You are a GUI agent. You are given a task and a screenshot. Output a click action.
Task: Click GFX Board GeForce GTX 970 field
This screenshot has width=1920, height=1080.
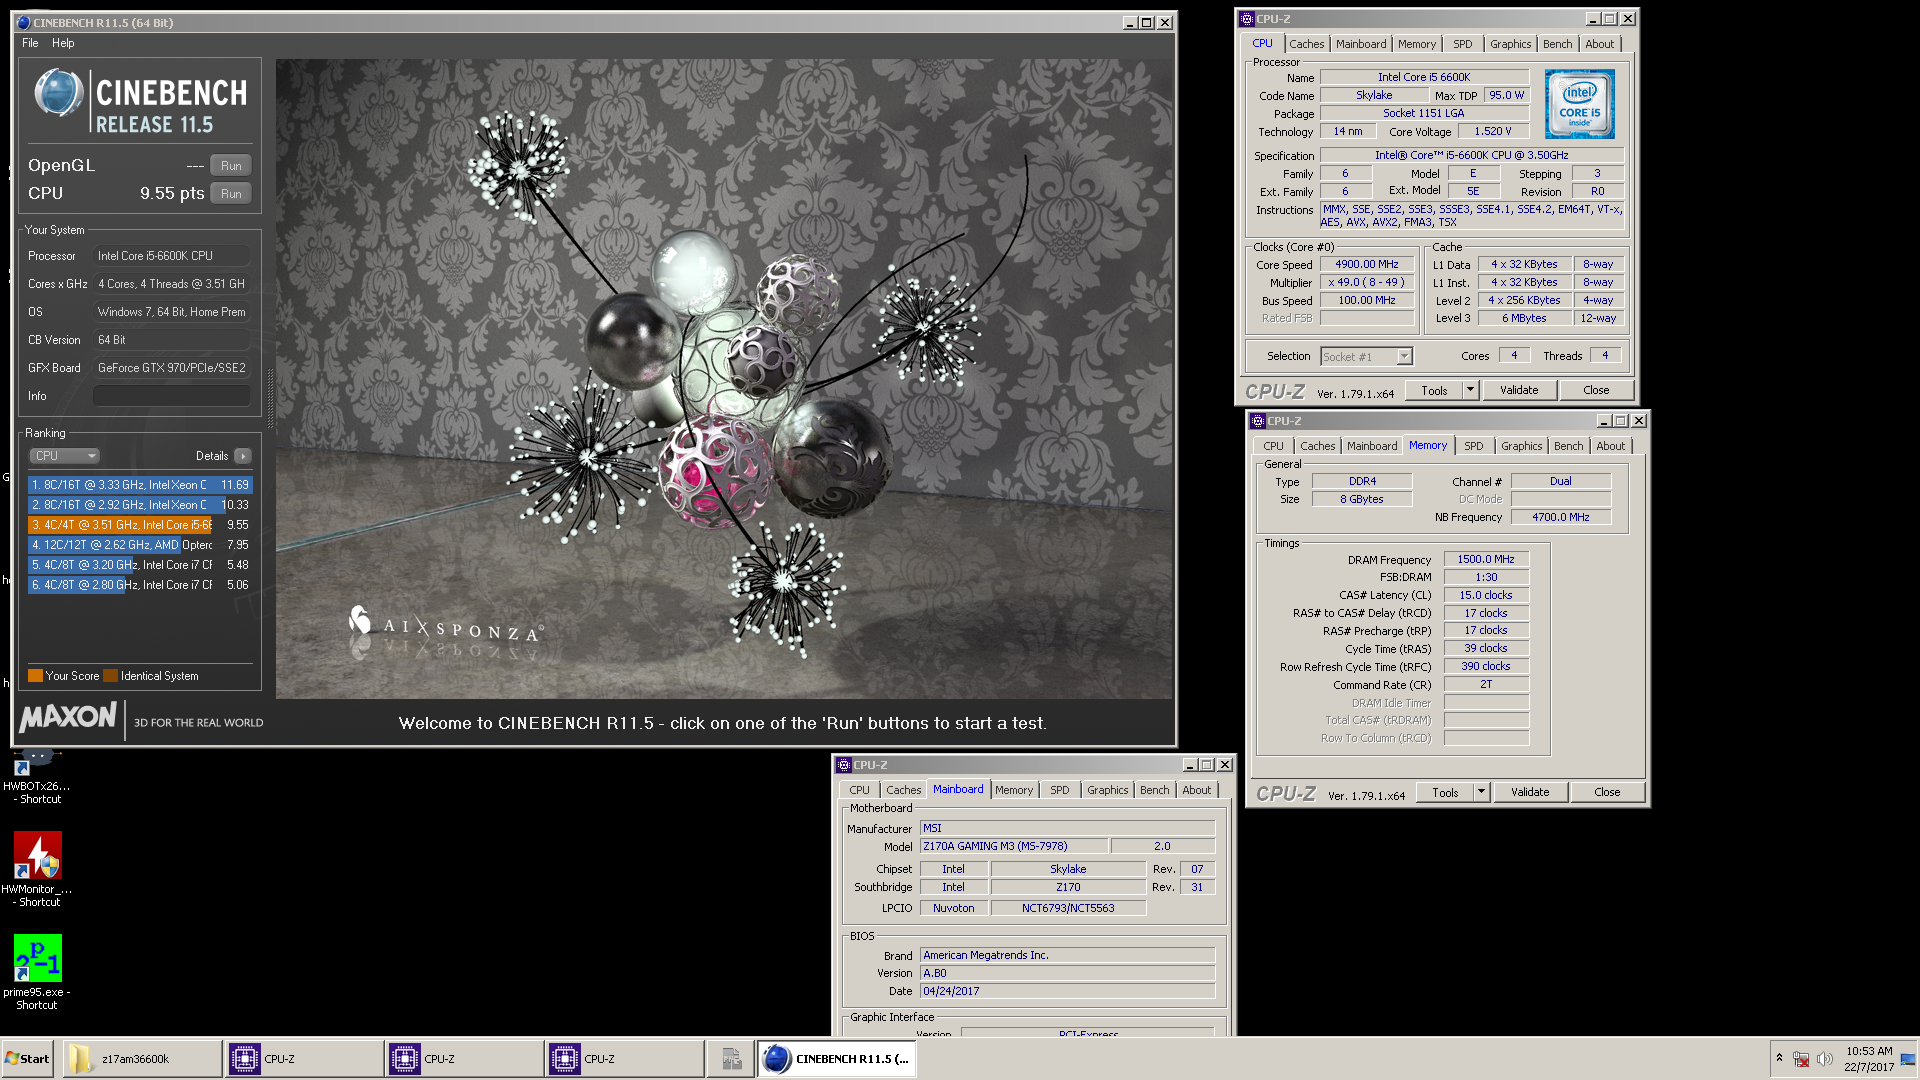(x=172, y=368)
